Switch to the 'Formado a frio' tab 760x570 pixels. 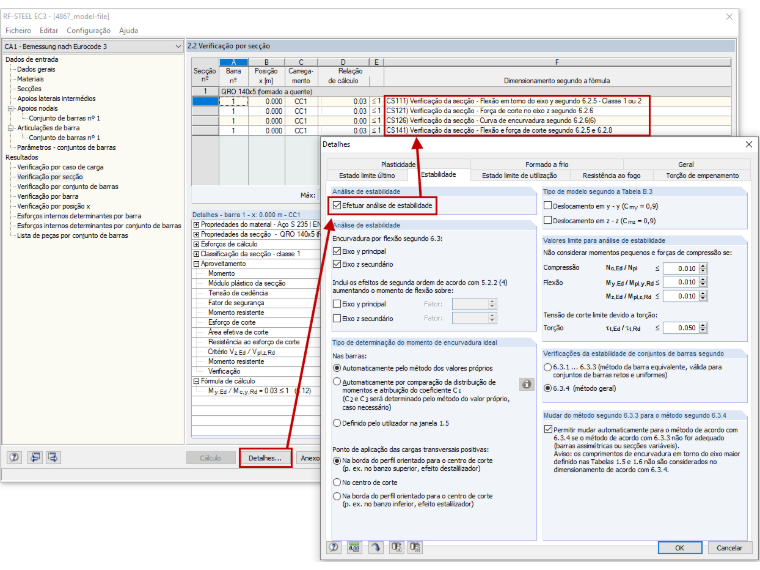[x=547, y=164]
